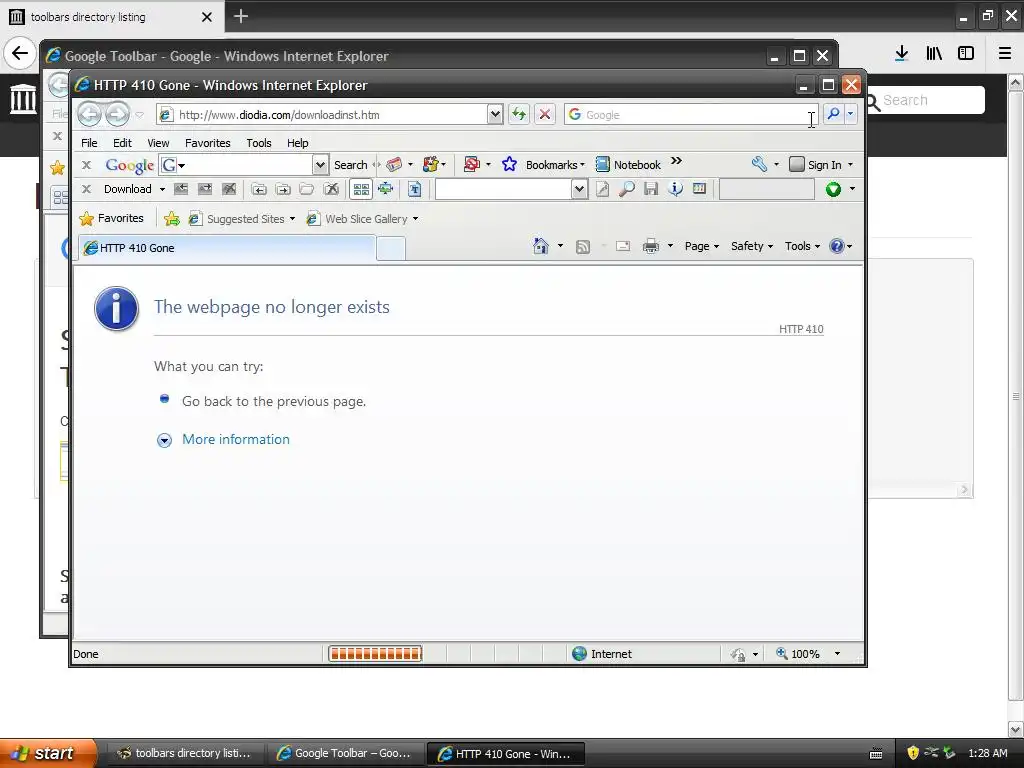Switch to Google Toolbar taskbar window
The height and width of the screenshot is (768, 1024).
point(345,754)
